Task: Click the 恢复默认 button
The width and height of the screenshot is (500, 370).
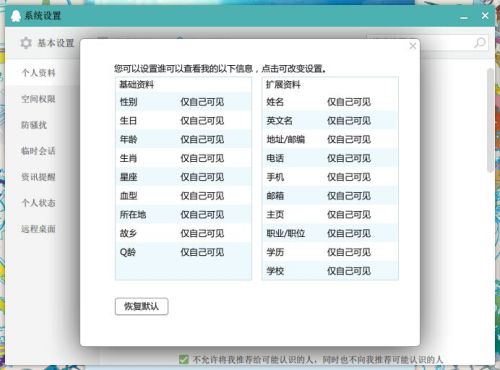Action: pos(141,306)
